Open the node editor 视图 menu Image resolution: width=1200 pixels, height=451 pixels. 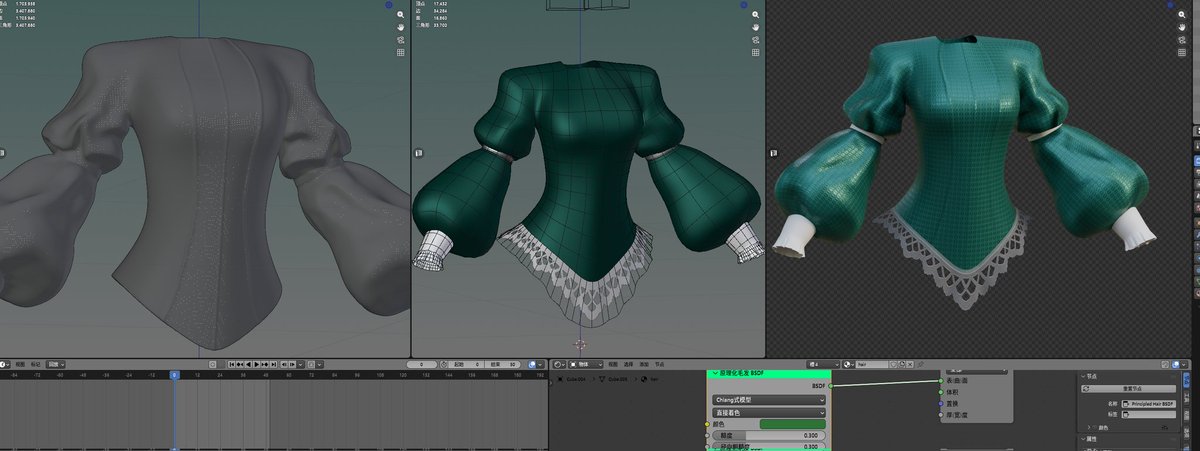tap(613, 364)
